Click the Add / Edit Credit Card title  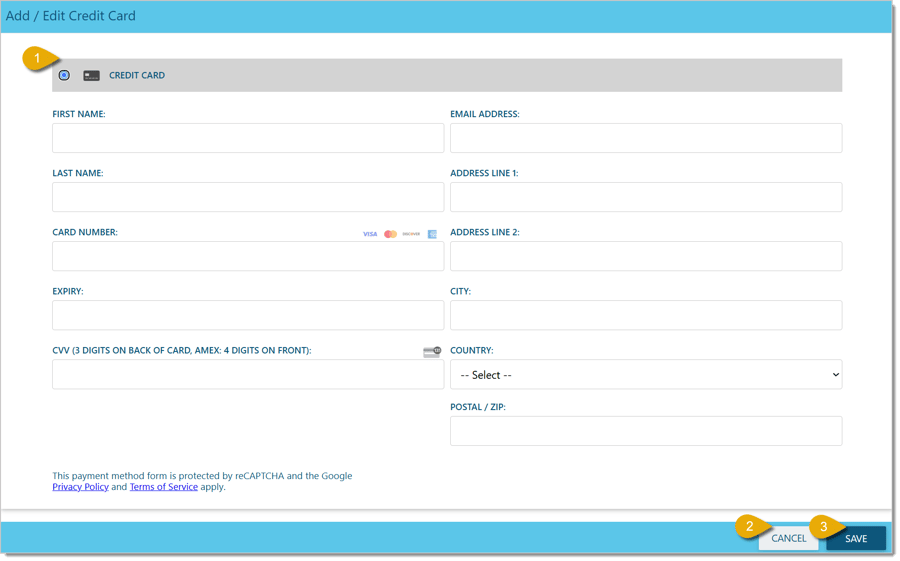click(71, 16)
